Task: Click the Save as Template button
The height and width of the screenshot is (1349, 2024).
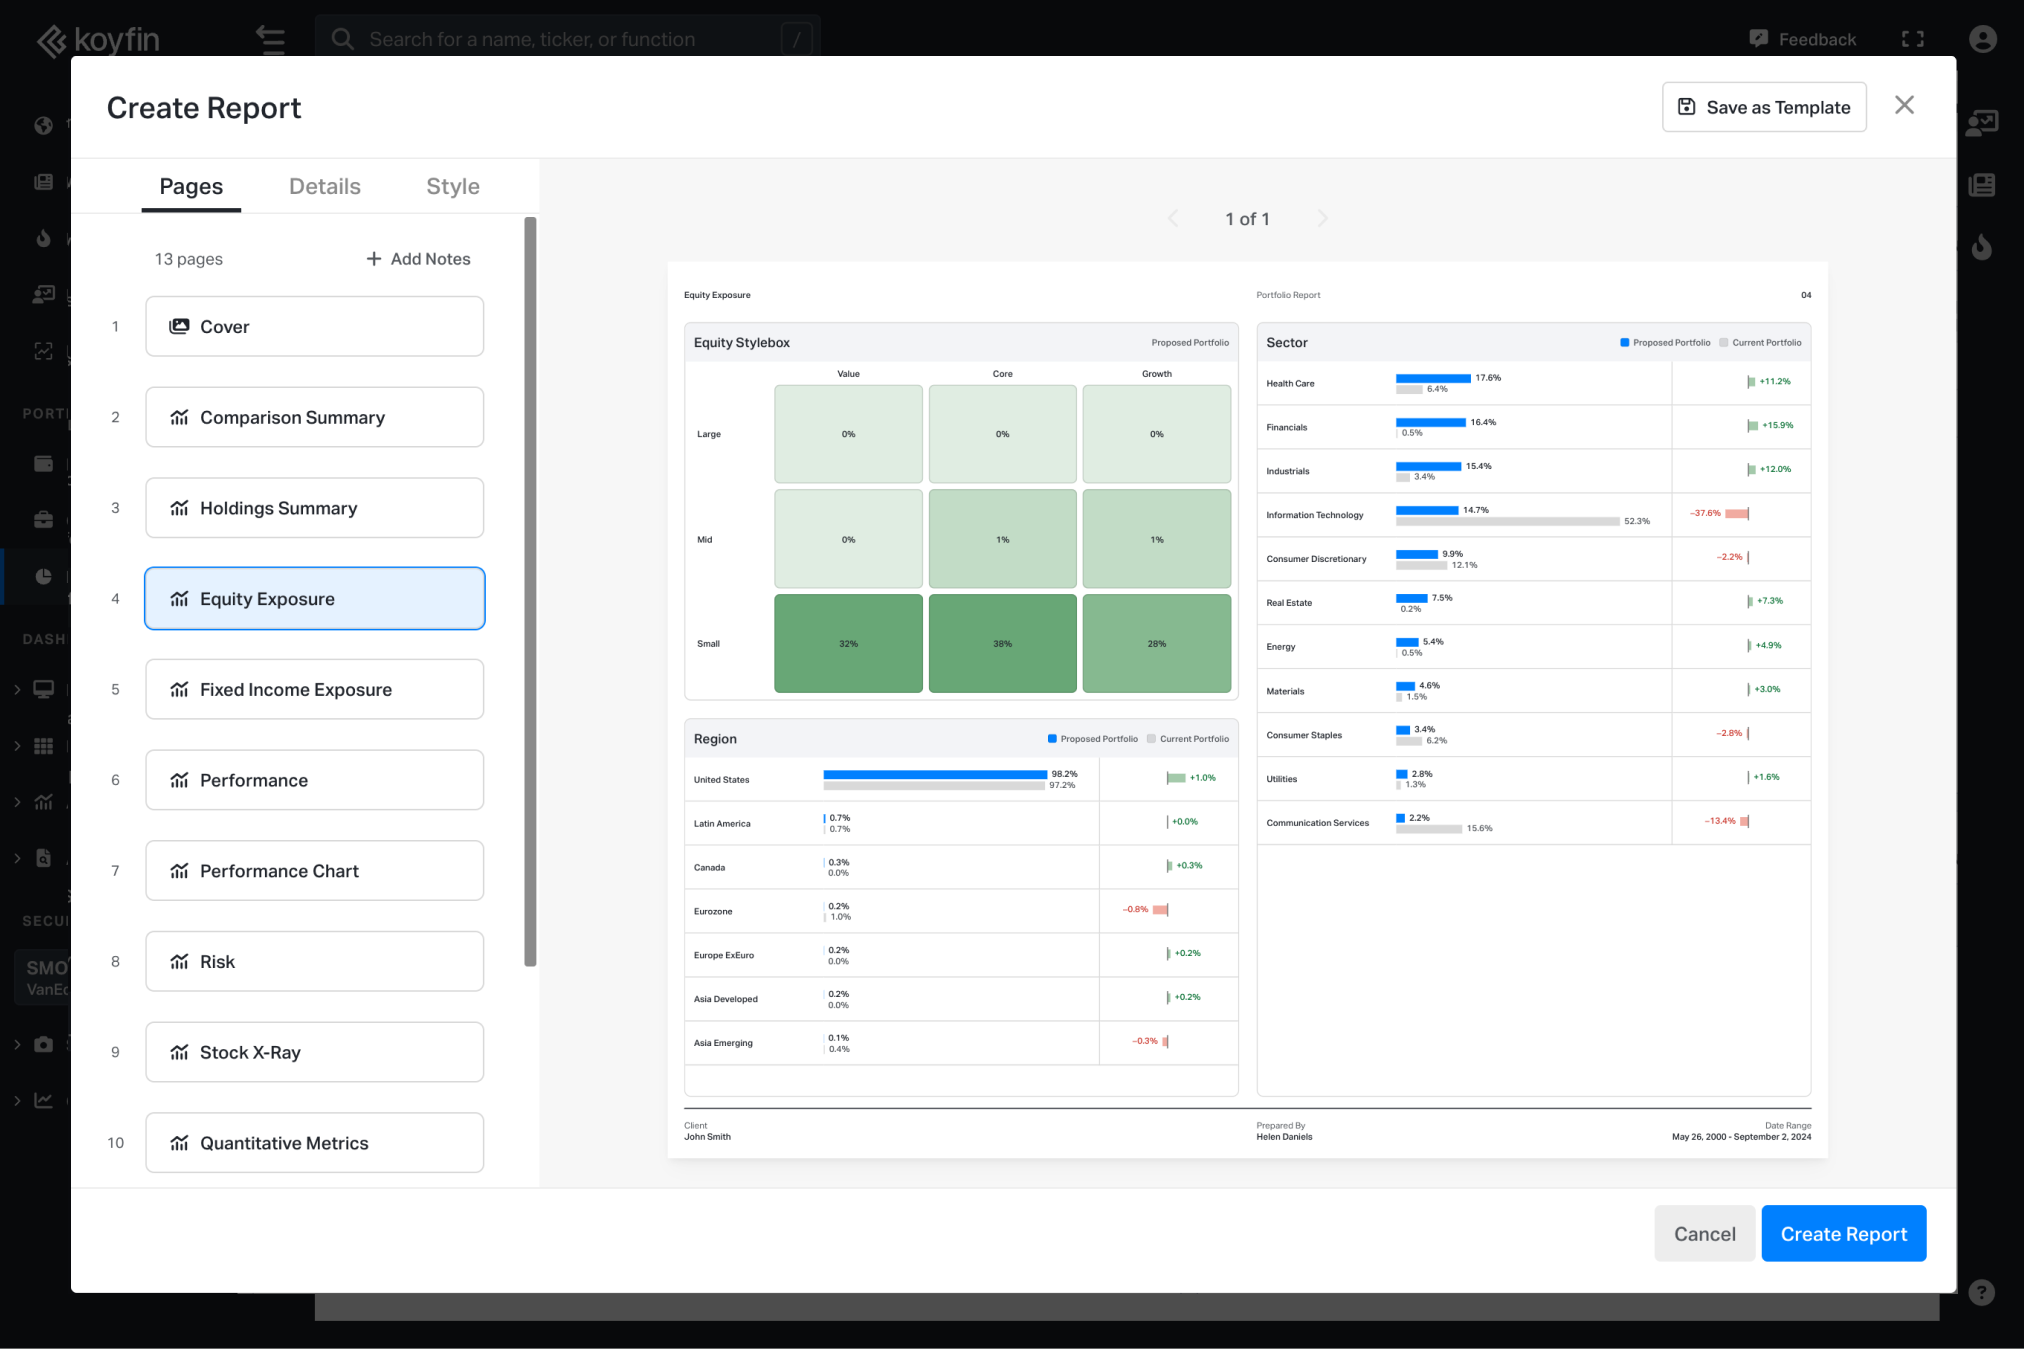Action: (1764, 107)
